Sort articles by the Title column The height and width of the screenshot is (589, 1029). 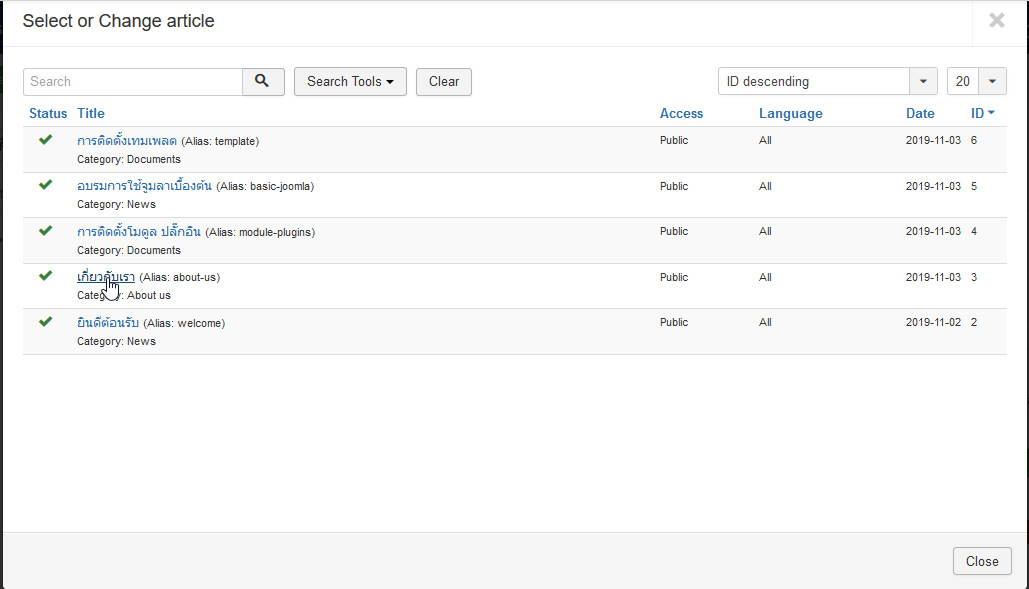coord(90,113)
